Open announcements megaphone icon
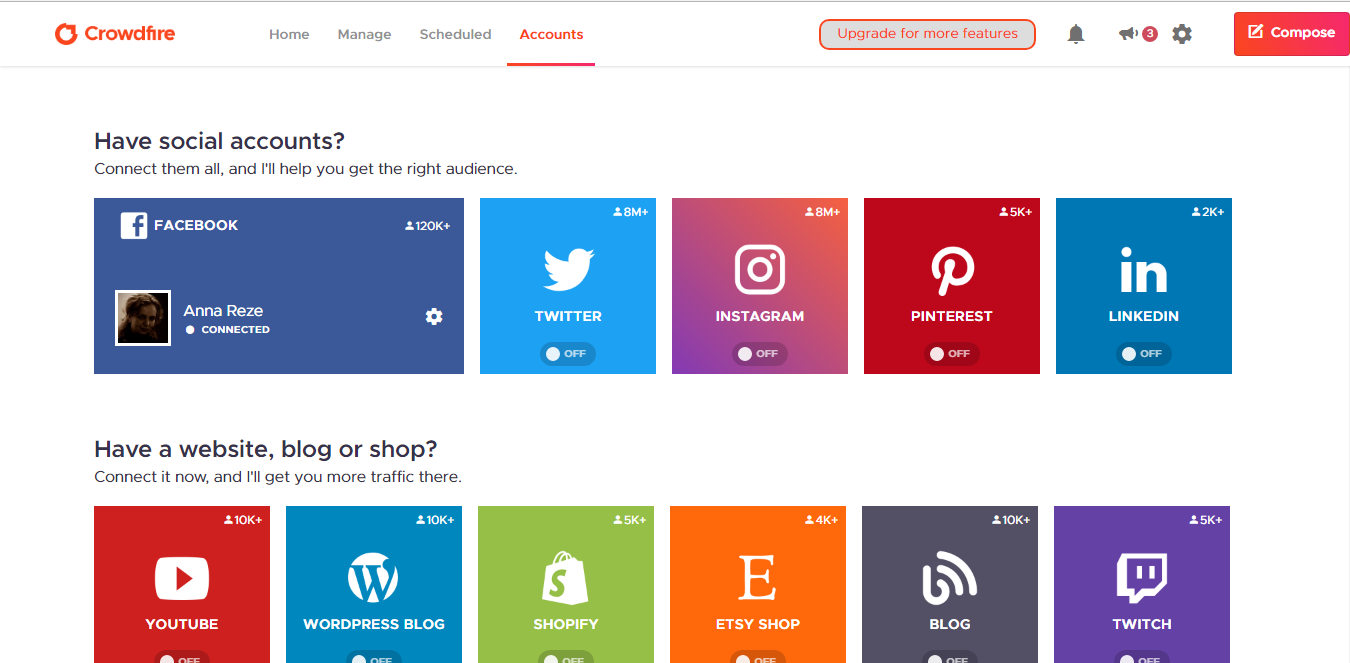 1128,34
